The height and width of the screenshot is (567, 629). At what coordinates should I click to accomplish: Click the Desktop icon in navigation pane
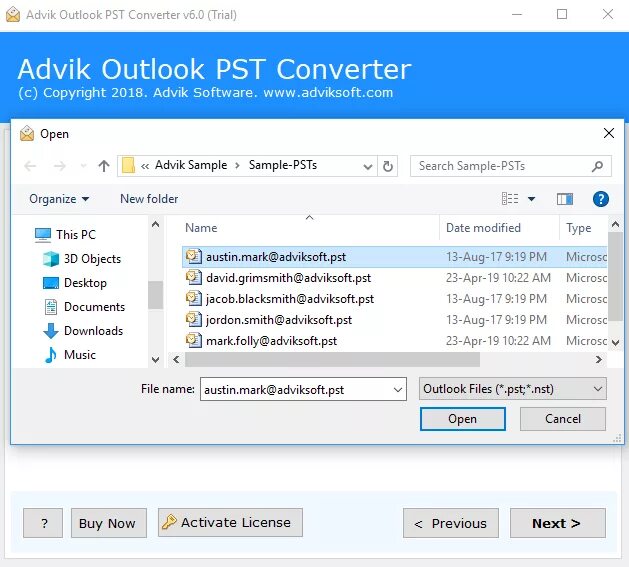pyautogui.click(x=51, y=283)
